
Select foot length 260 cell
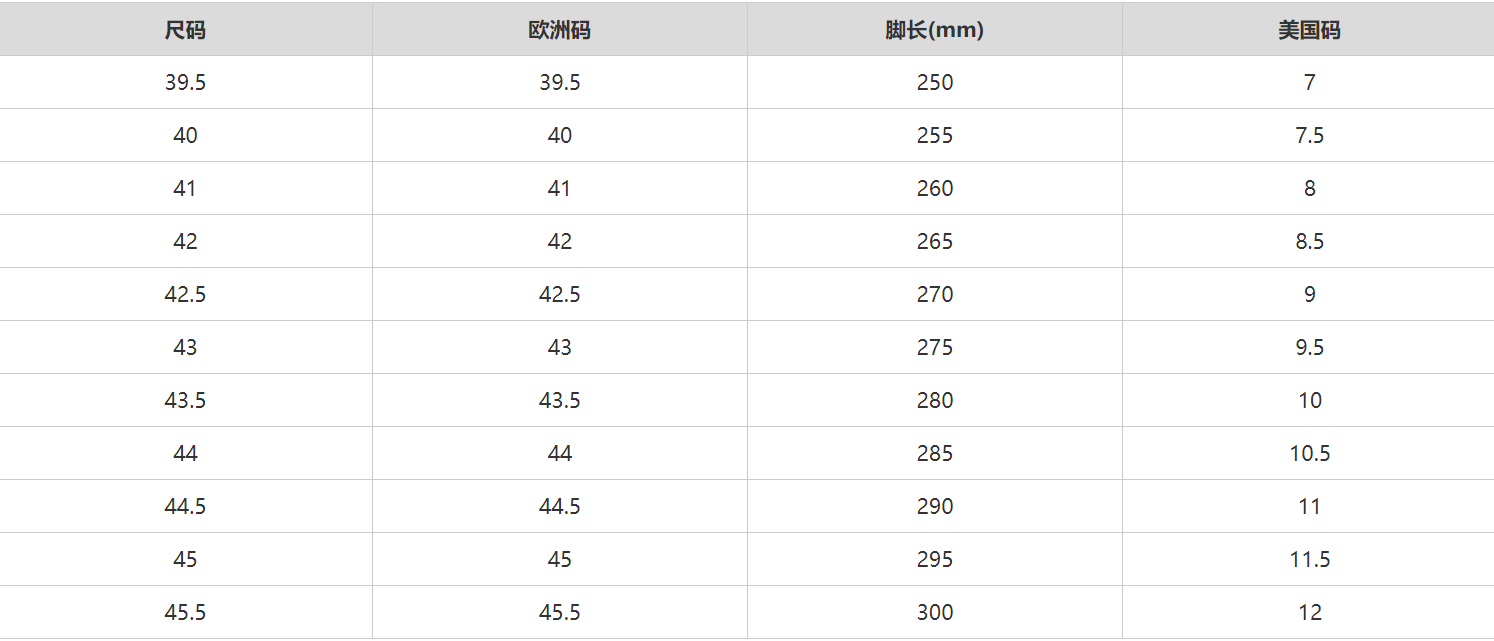tap(934, 188)
